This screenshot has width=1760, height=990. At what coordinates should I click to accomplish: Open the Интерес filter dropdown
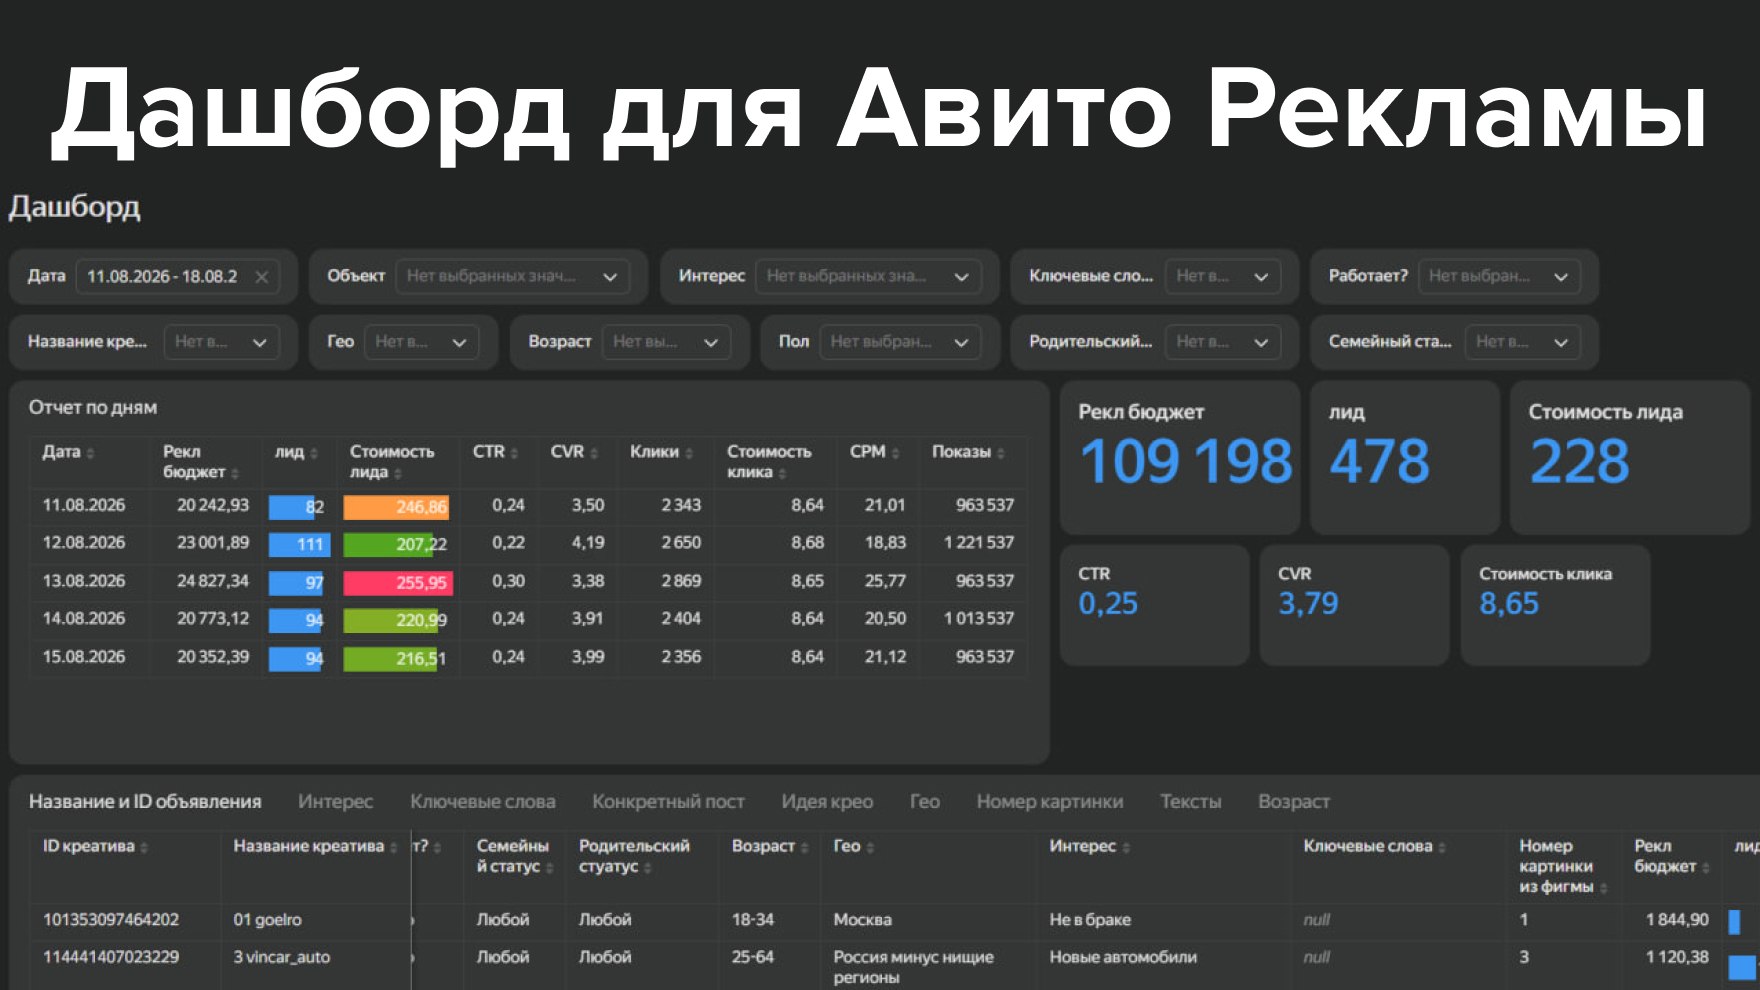868,276
